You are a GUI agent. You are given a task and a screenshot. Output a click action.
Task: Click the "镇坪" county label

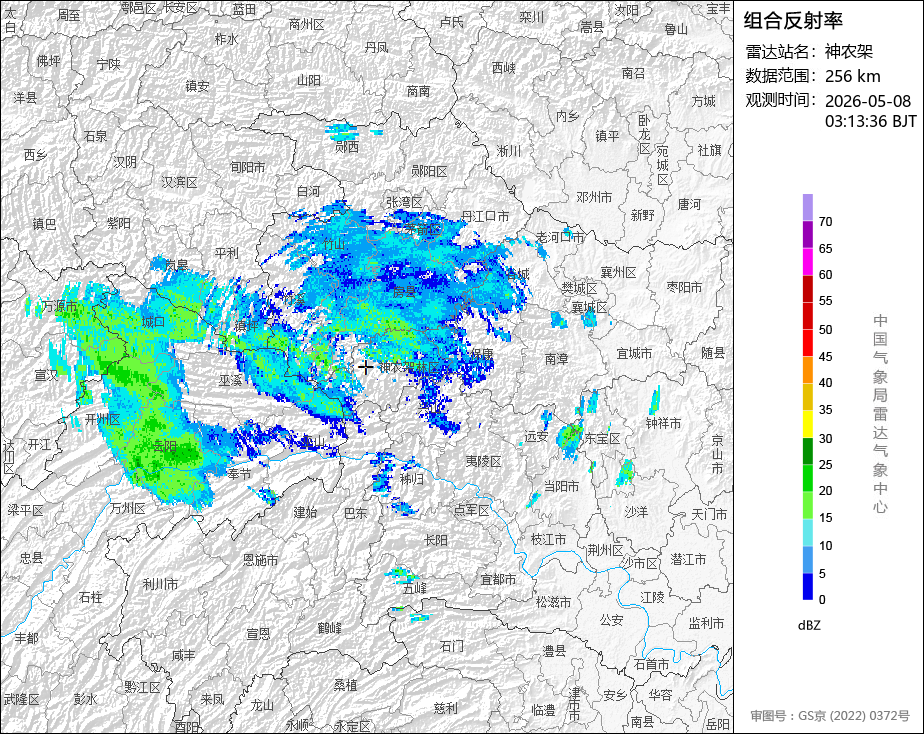(x=246, y=325)
